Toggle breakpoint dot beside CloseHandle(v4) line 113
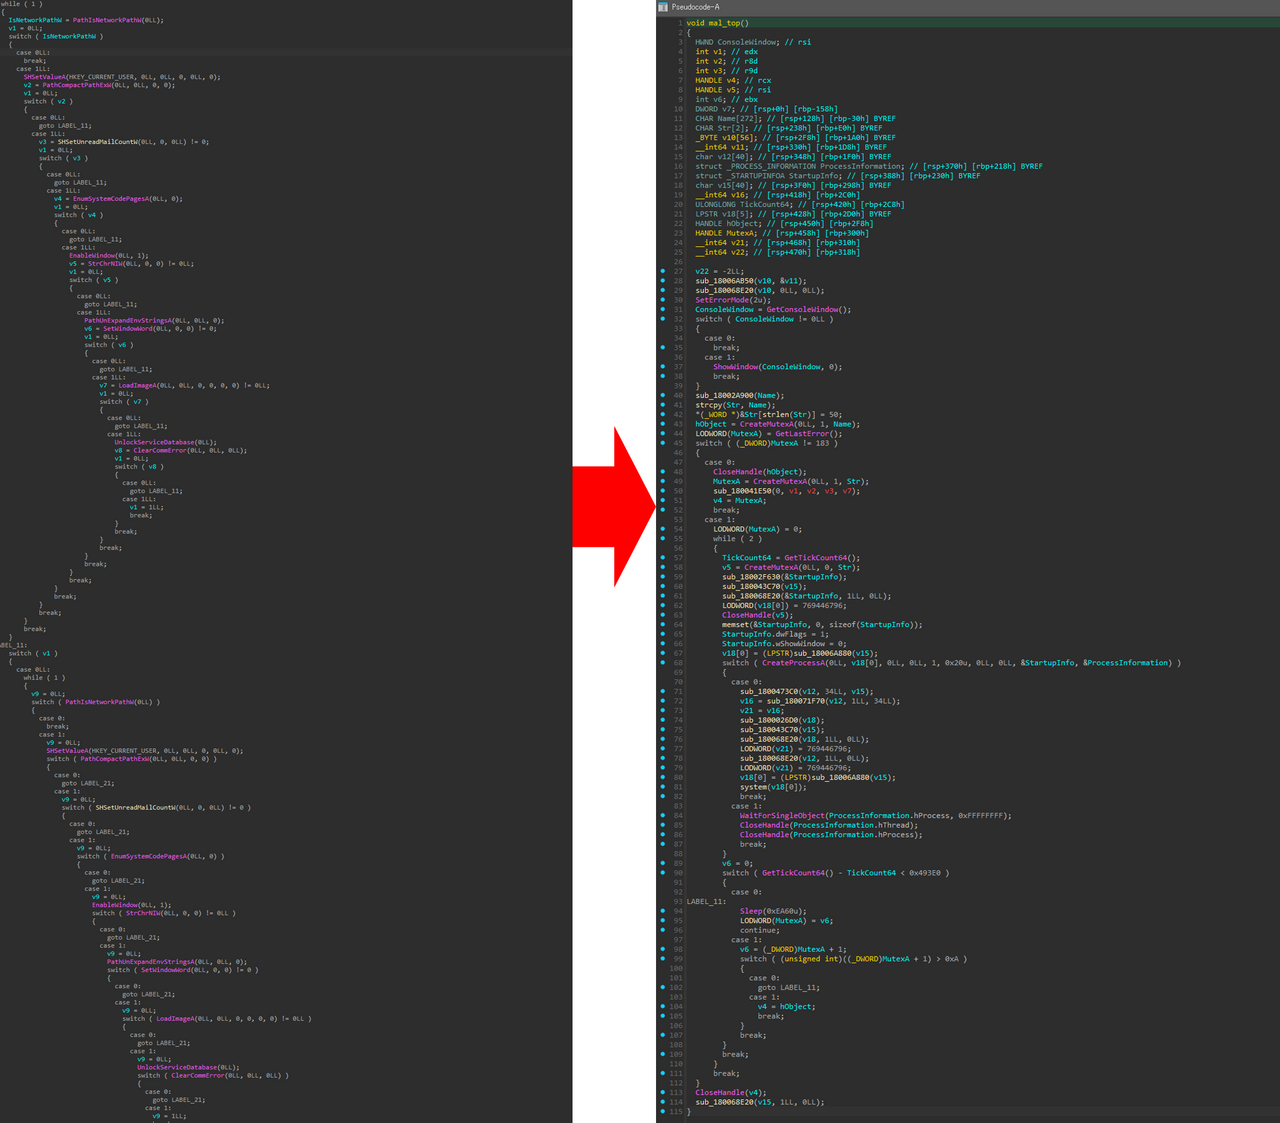Image resolution: width=1280 pixels, height=1123 pixels. (662, 1092)
